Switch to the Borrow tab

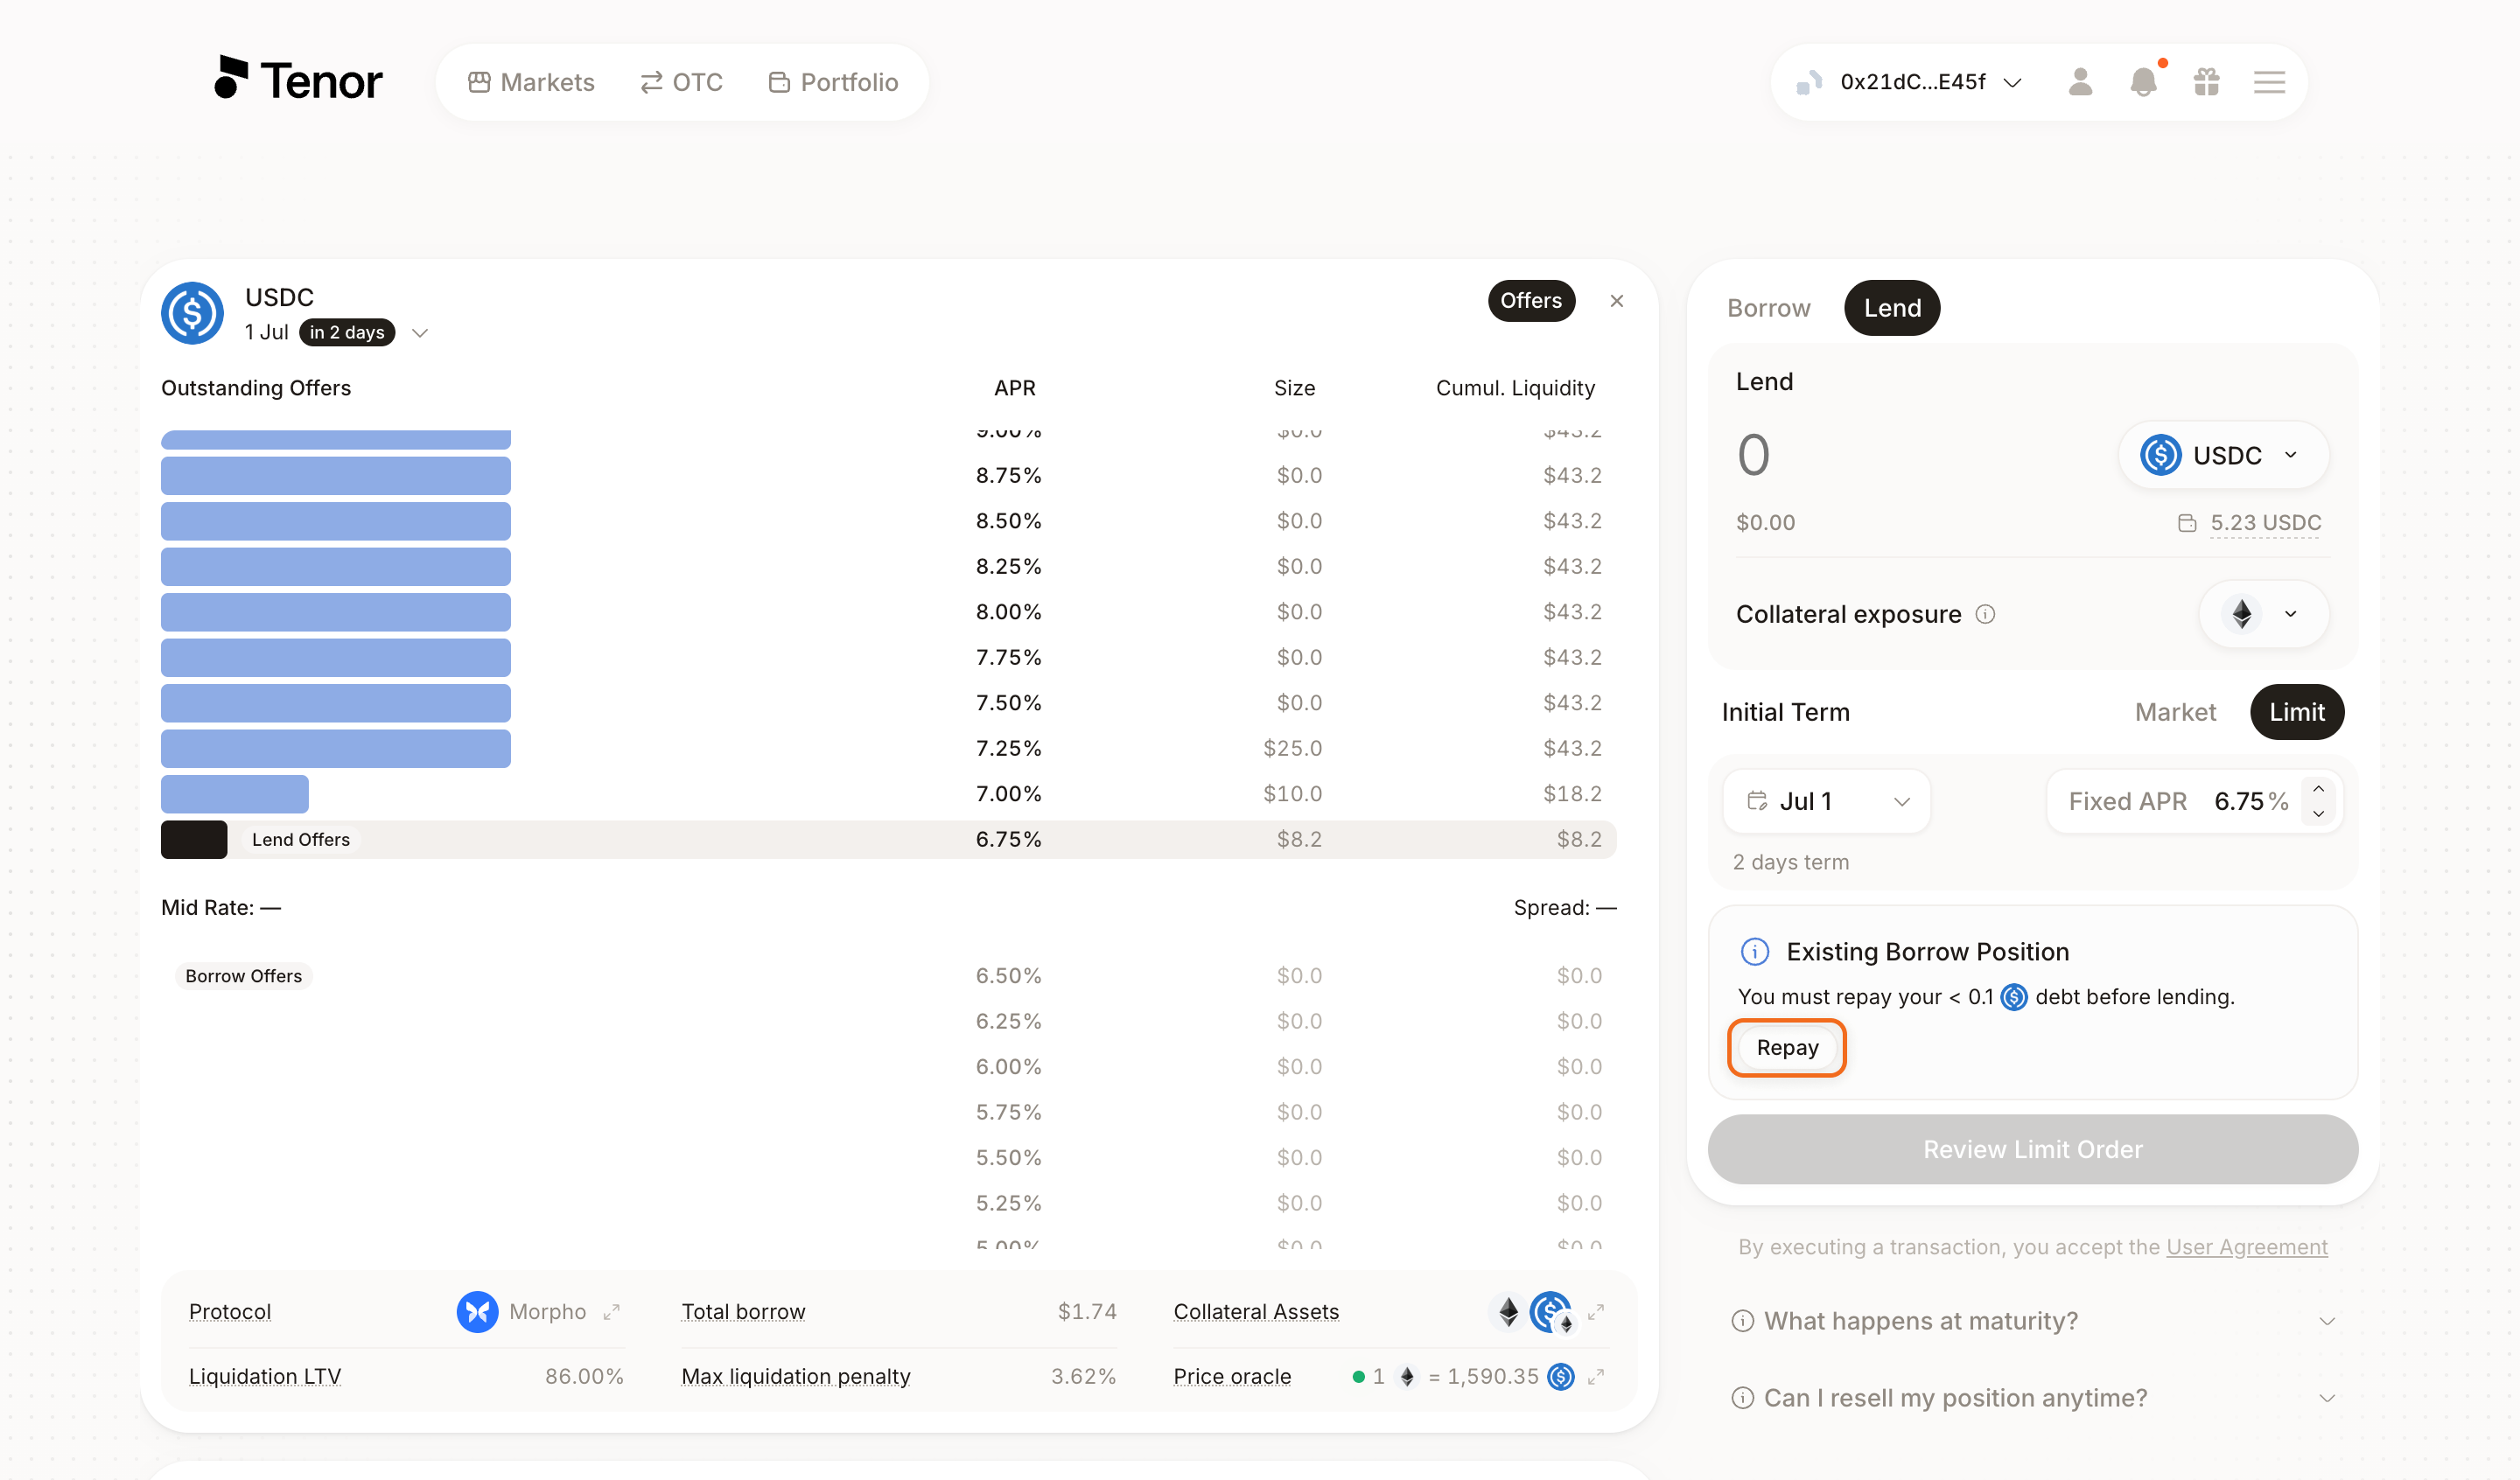pyautogui.click(x=1768, y=308)
